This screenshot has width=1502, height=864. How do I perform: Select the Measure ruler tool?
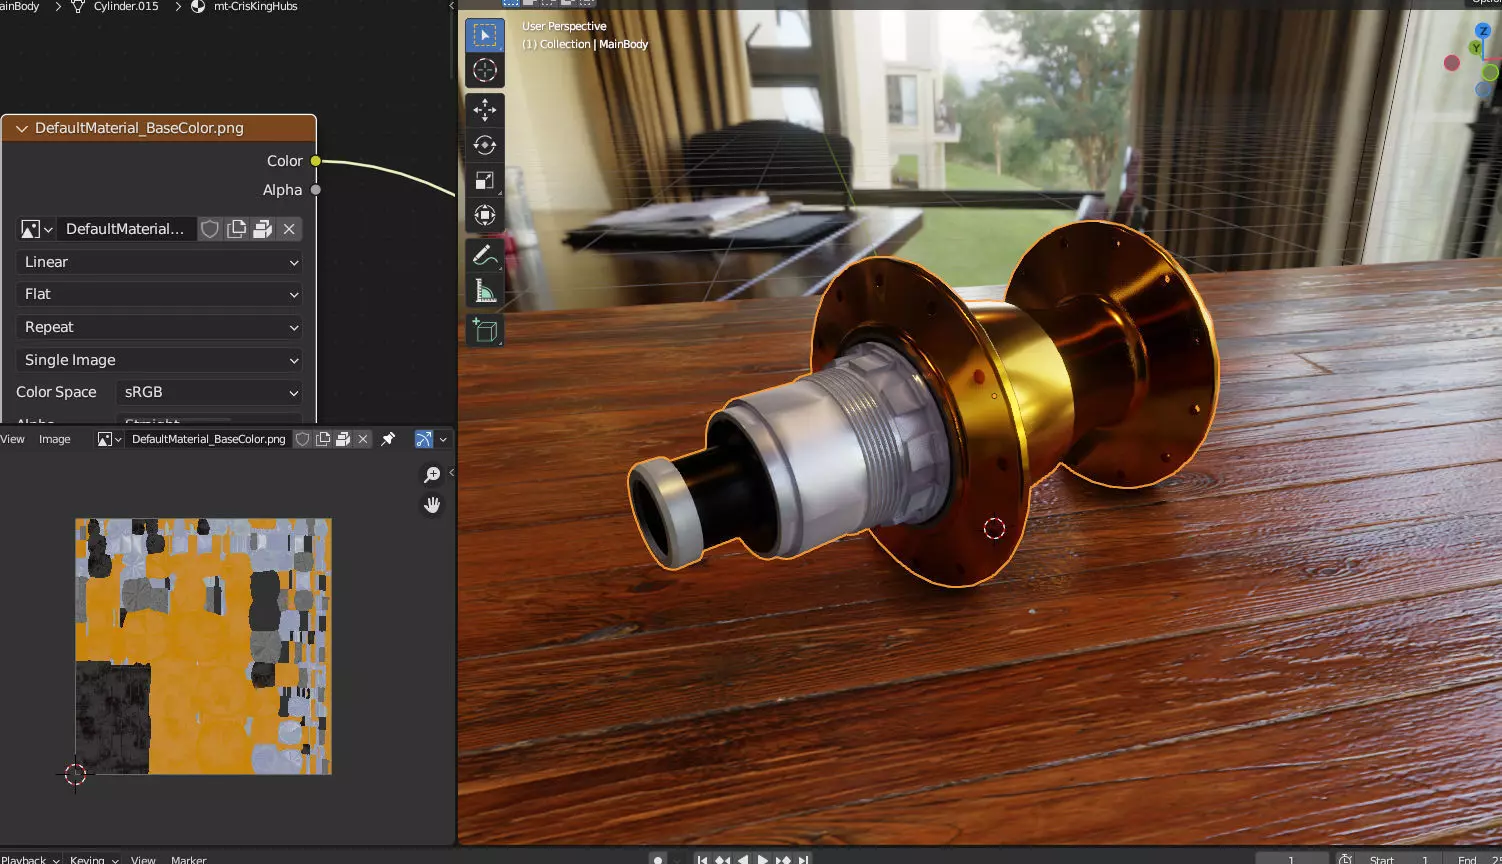pyautogui.click(x=485, y=291)
